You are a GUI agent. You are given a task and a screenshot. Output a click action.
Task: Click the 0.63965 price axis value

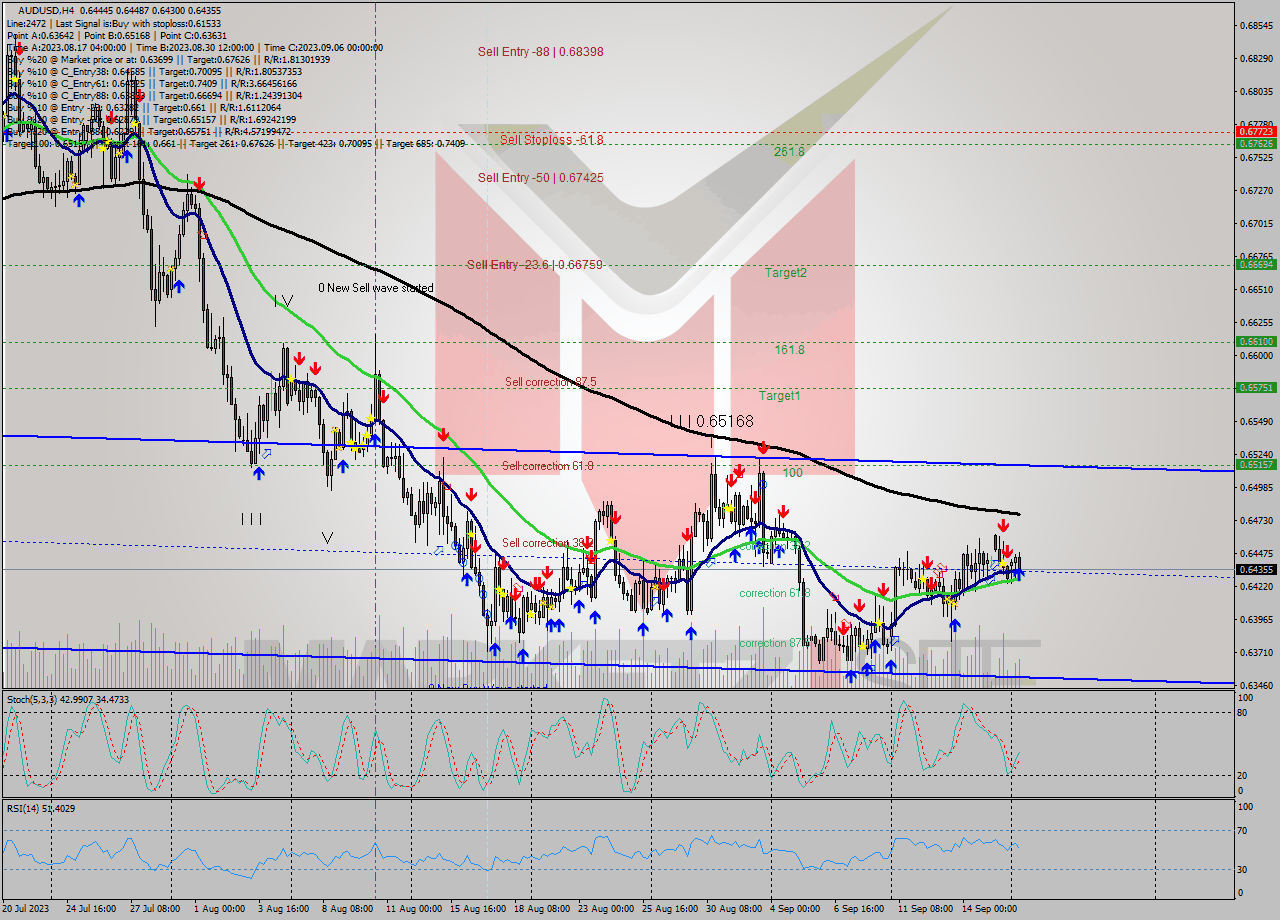(x=1255, y=619)
